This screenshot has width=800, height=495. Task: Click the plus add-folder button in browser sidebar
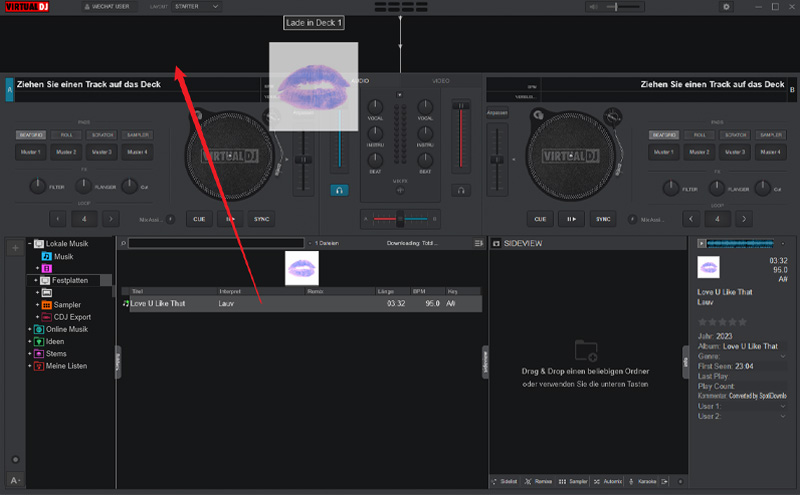click(15, 248)
